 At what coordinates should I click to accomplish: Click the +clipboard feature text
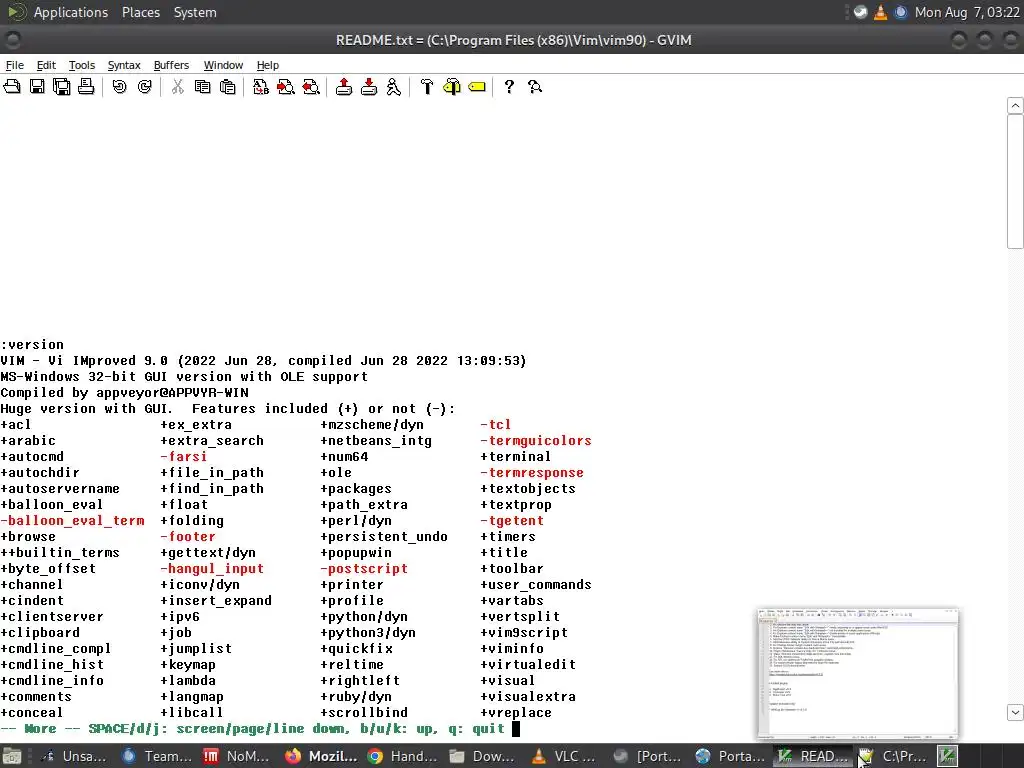click(x=40, y=633)
